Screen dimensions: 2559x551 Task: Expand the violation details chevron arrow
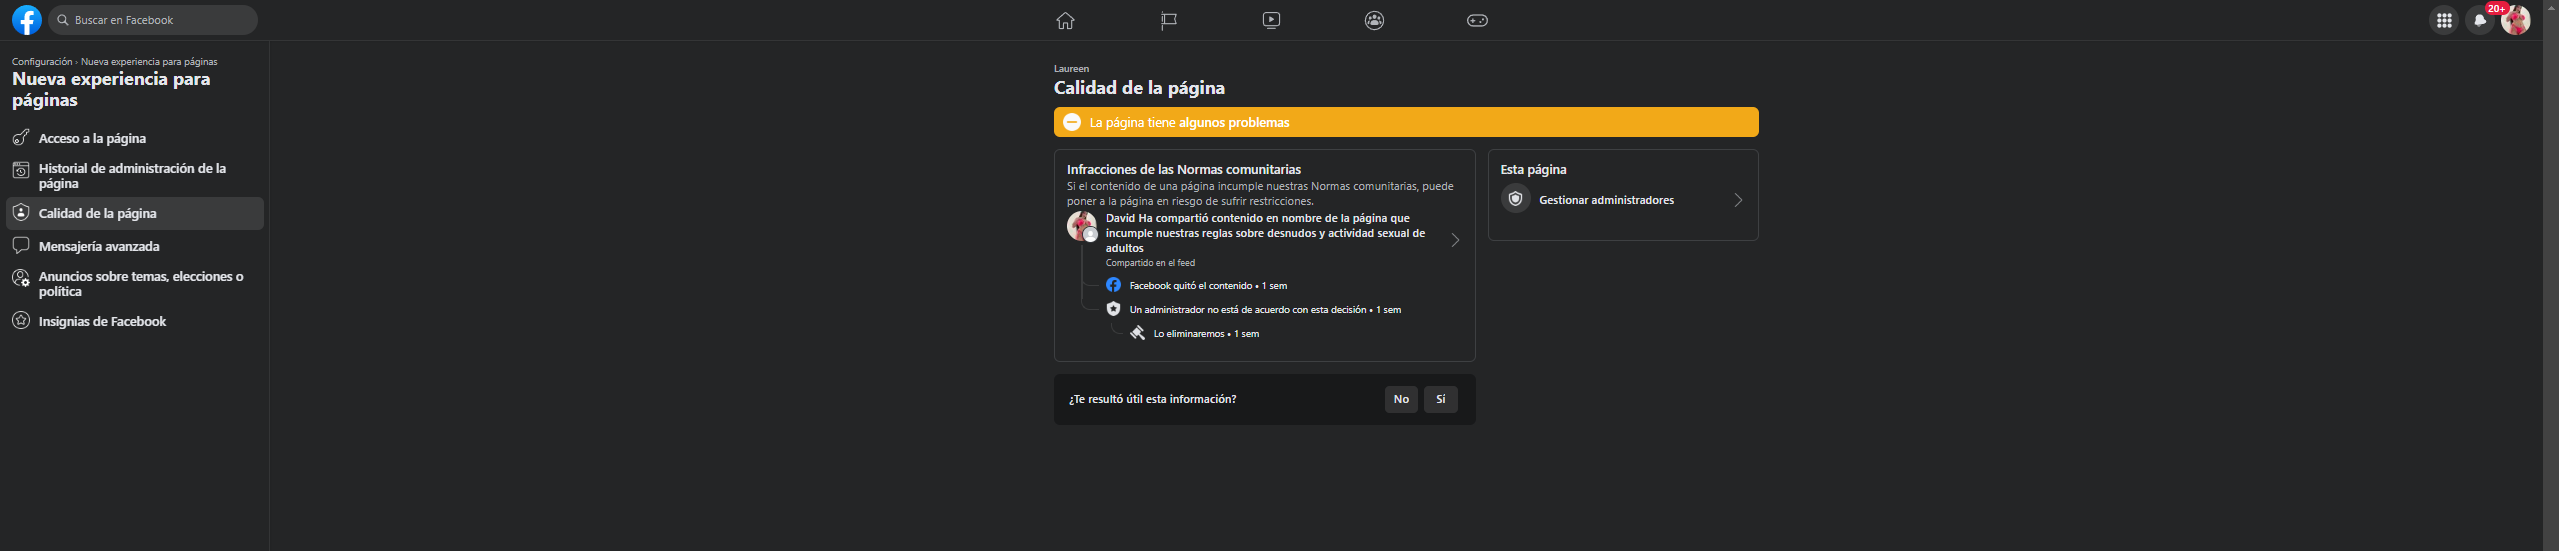pos(1455,240)
